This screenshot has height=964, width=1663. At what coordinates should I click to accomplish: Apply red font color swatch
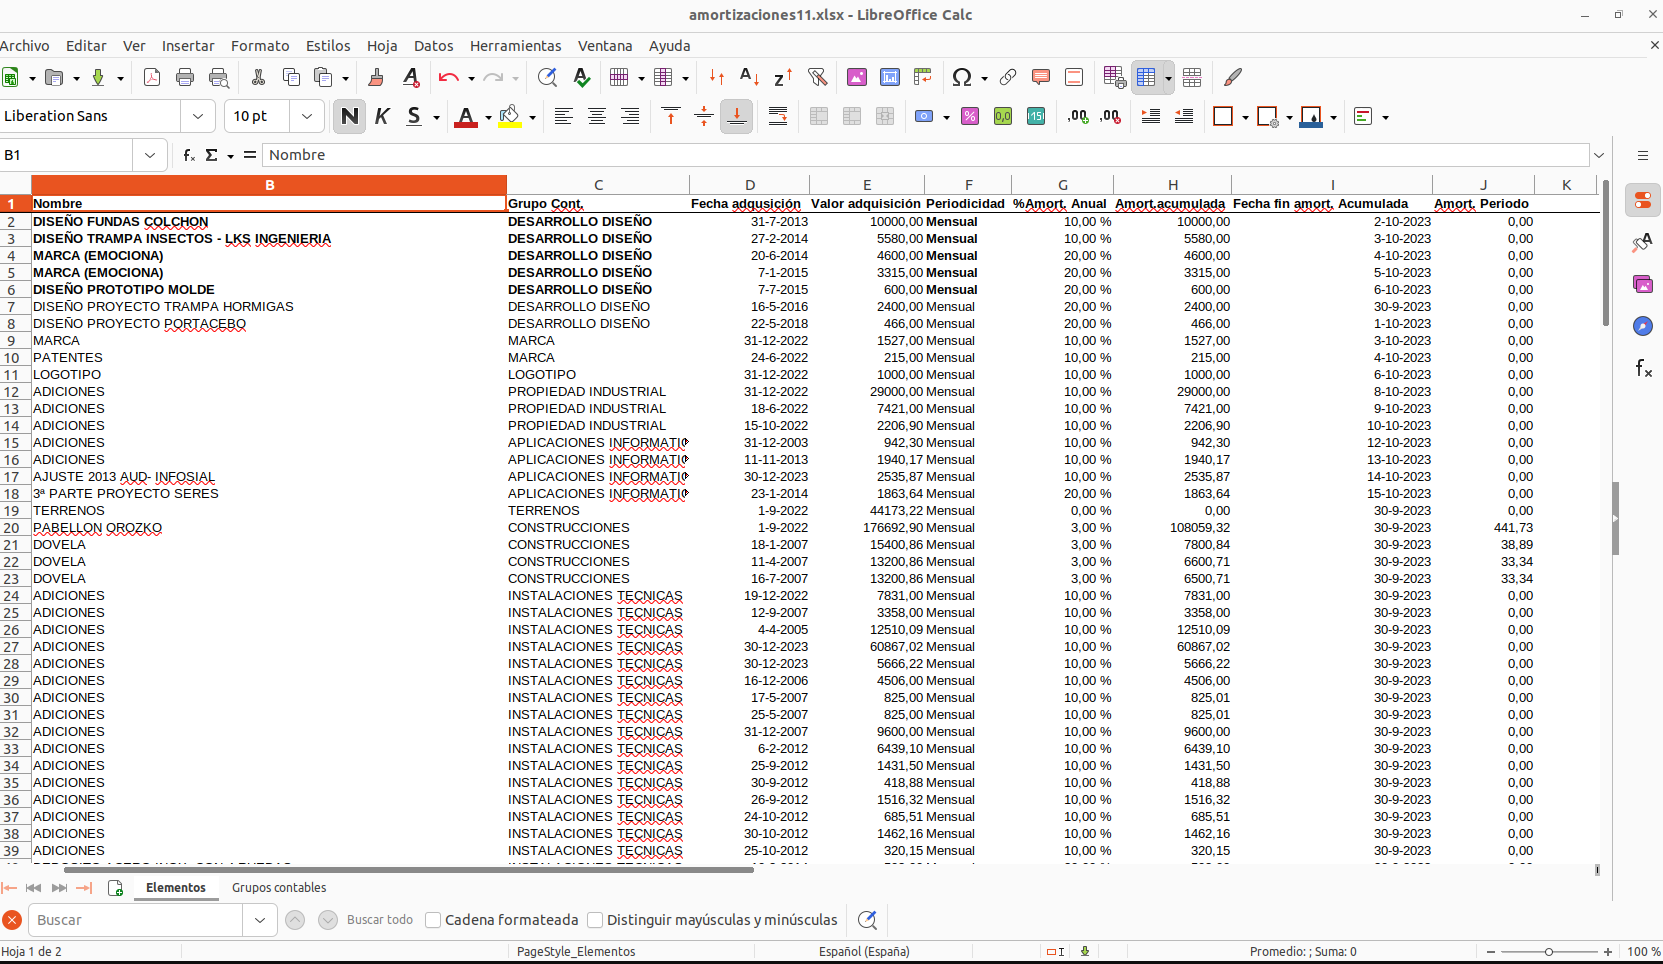click(466, 117)
